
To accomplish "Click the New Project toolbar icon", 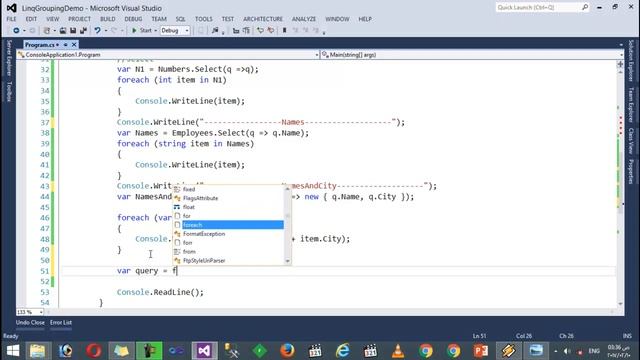I will tap(47, 31).
